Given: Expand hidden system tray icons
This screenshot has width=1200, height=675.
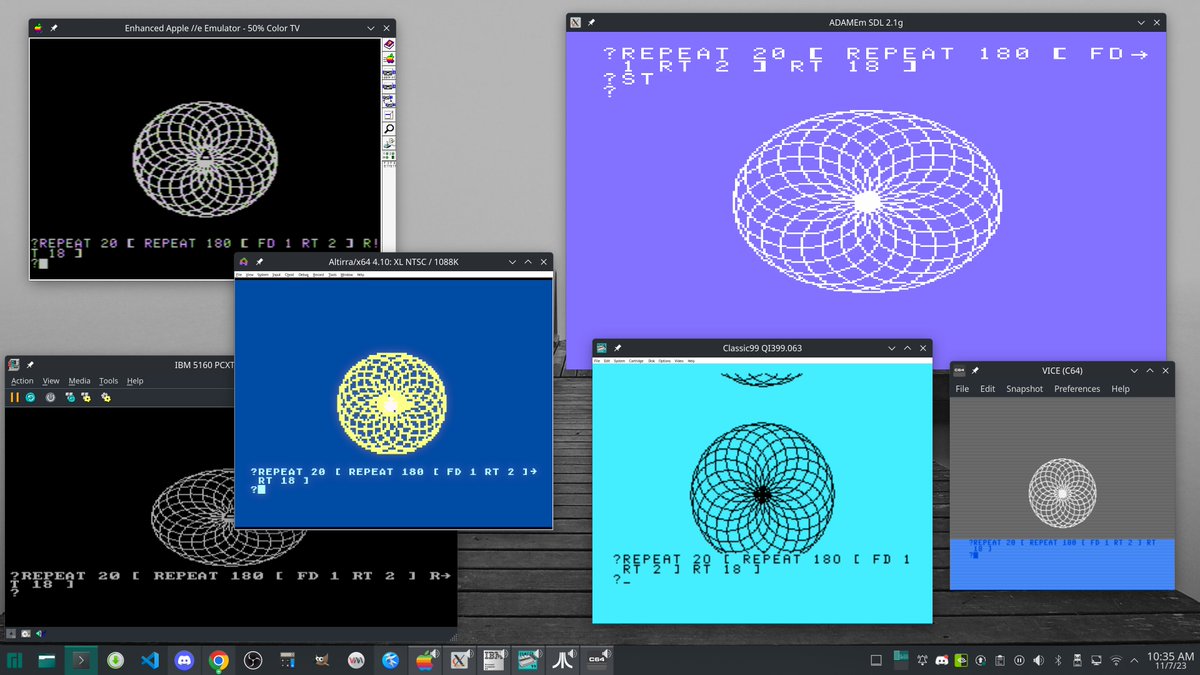Looking at the screenshot, I should coord(1134,660).
